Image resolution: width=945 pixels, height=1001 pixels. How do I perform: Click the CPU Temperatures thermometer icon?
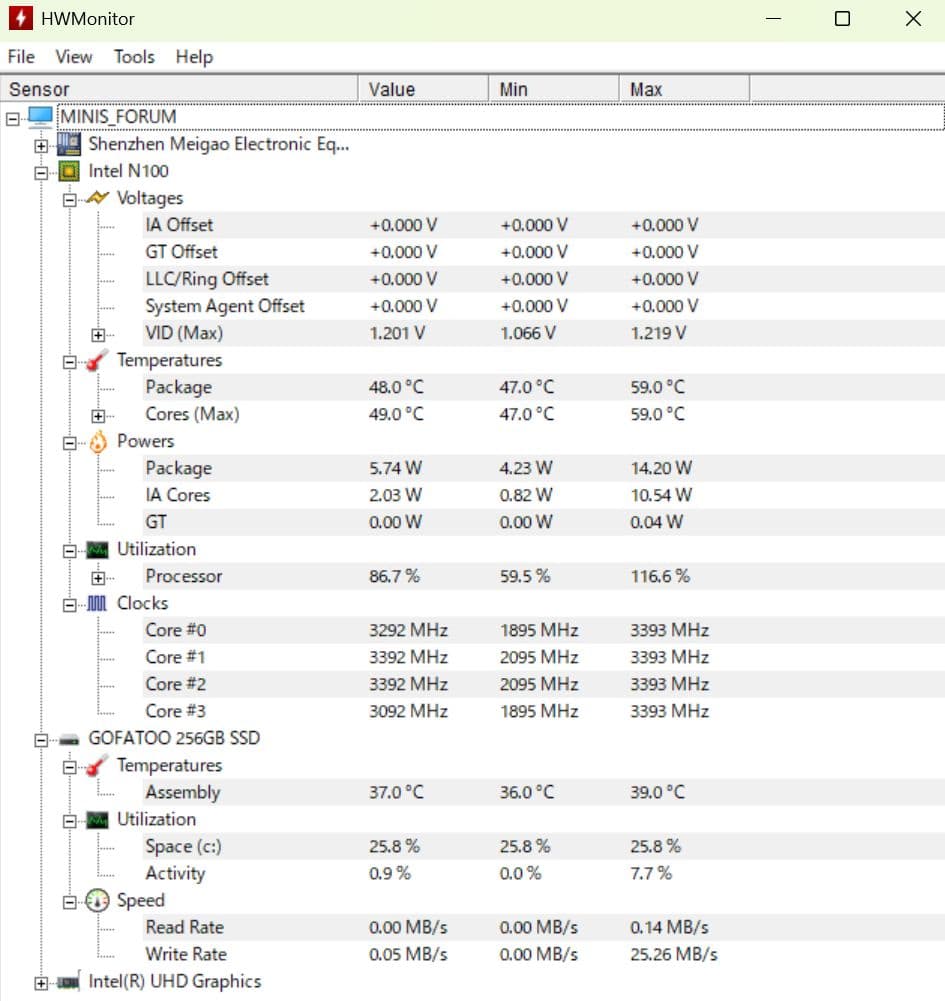point(98,360)
